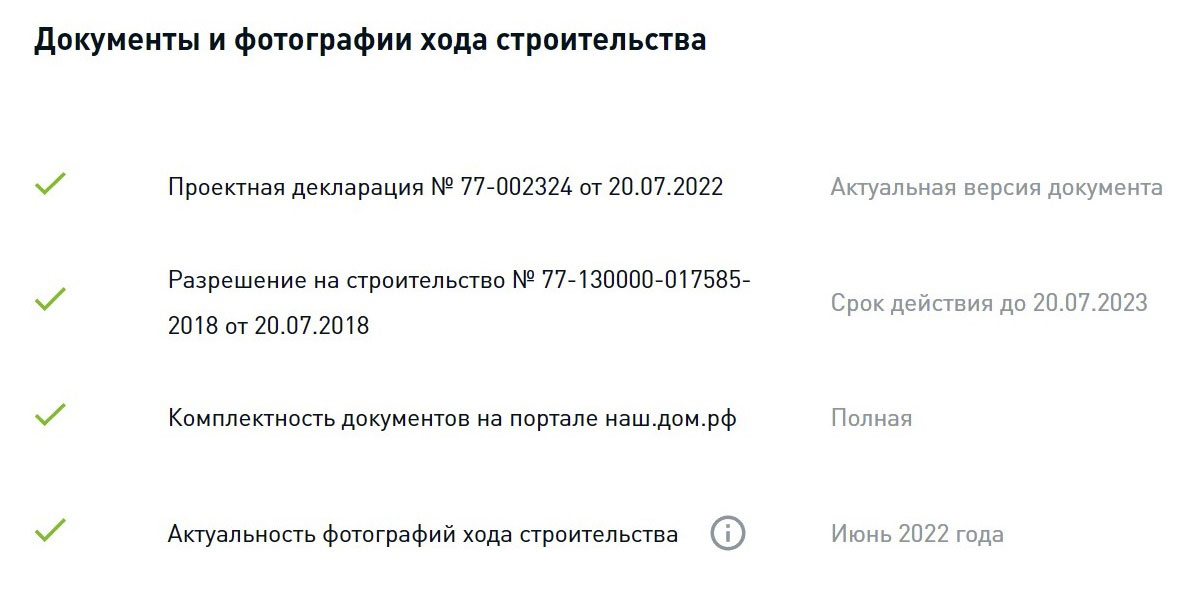Open Разрешение на строительство document entry

click(459, 302)
